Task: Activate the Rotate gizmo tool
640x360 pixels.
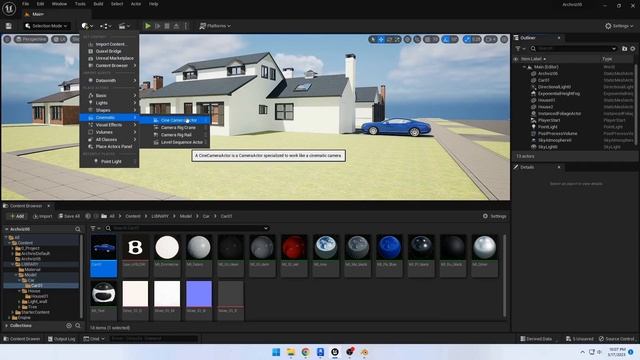Action: coord(389,39)
